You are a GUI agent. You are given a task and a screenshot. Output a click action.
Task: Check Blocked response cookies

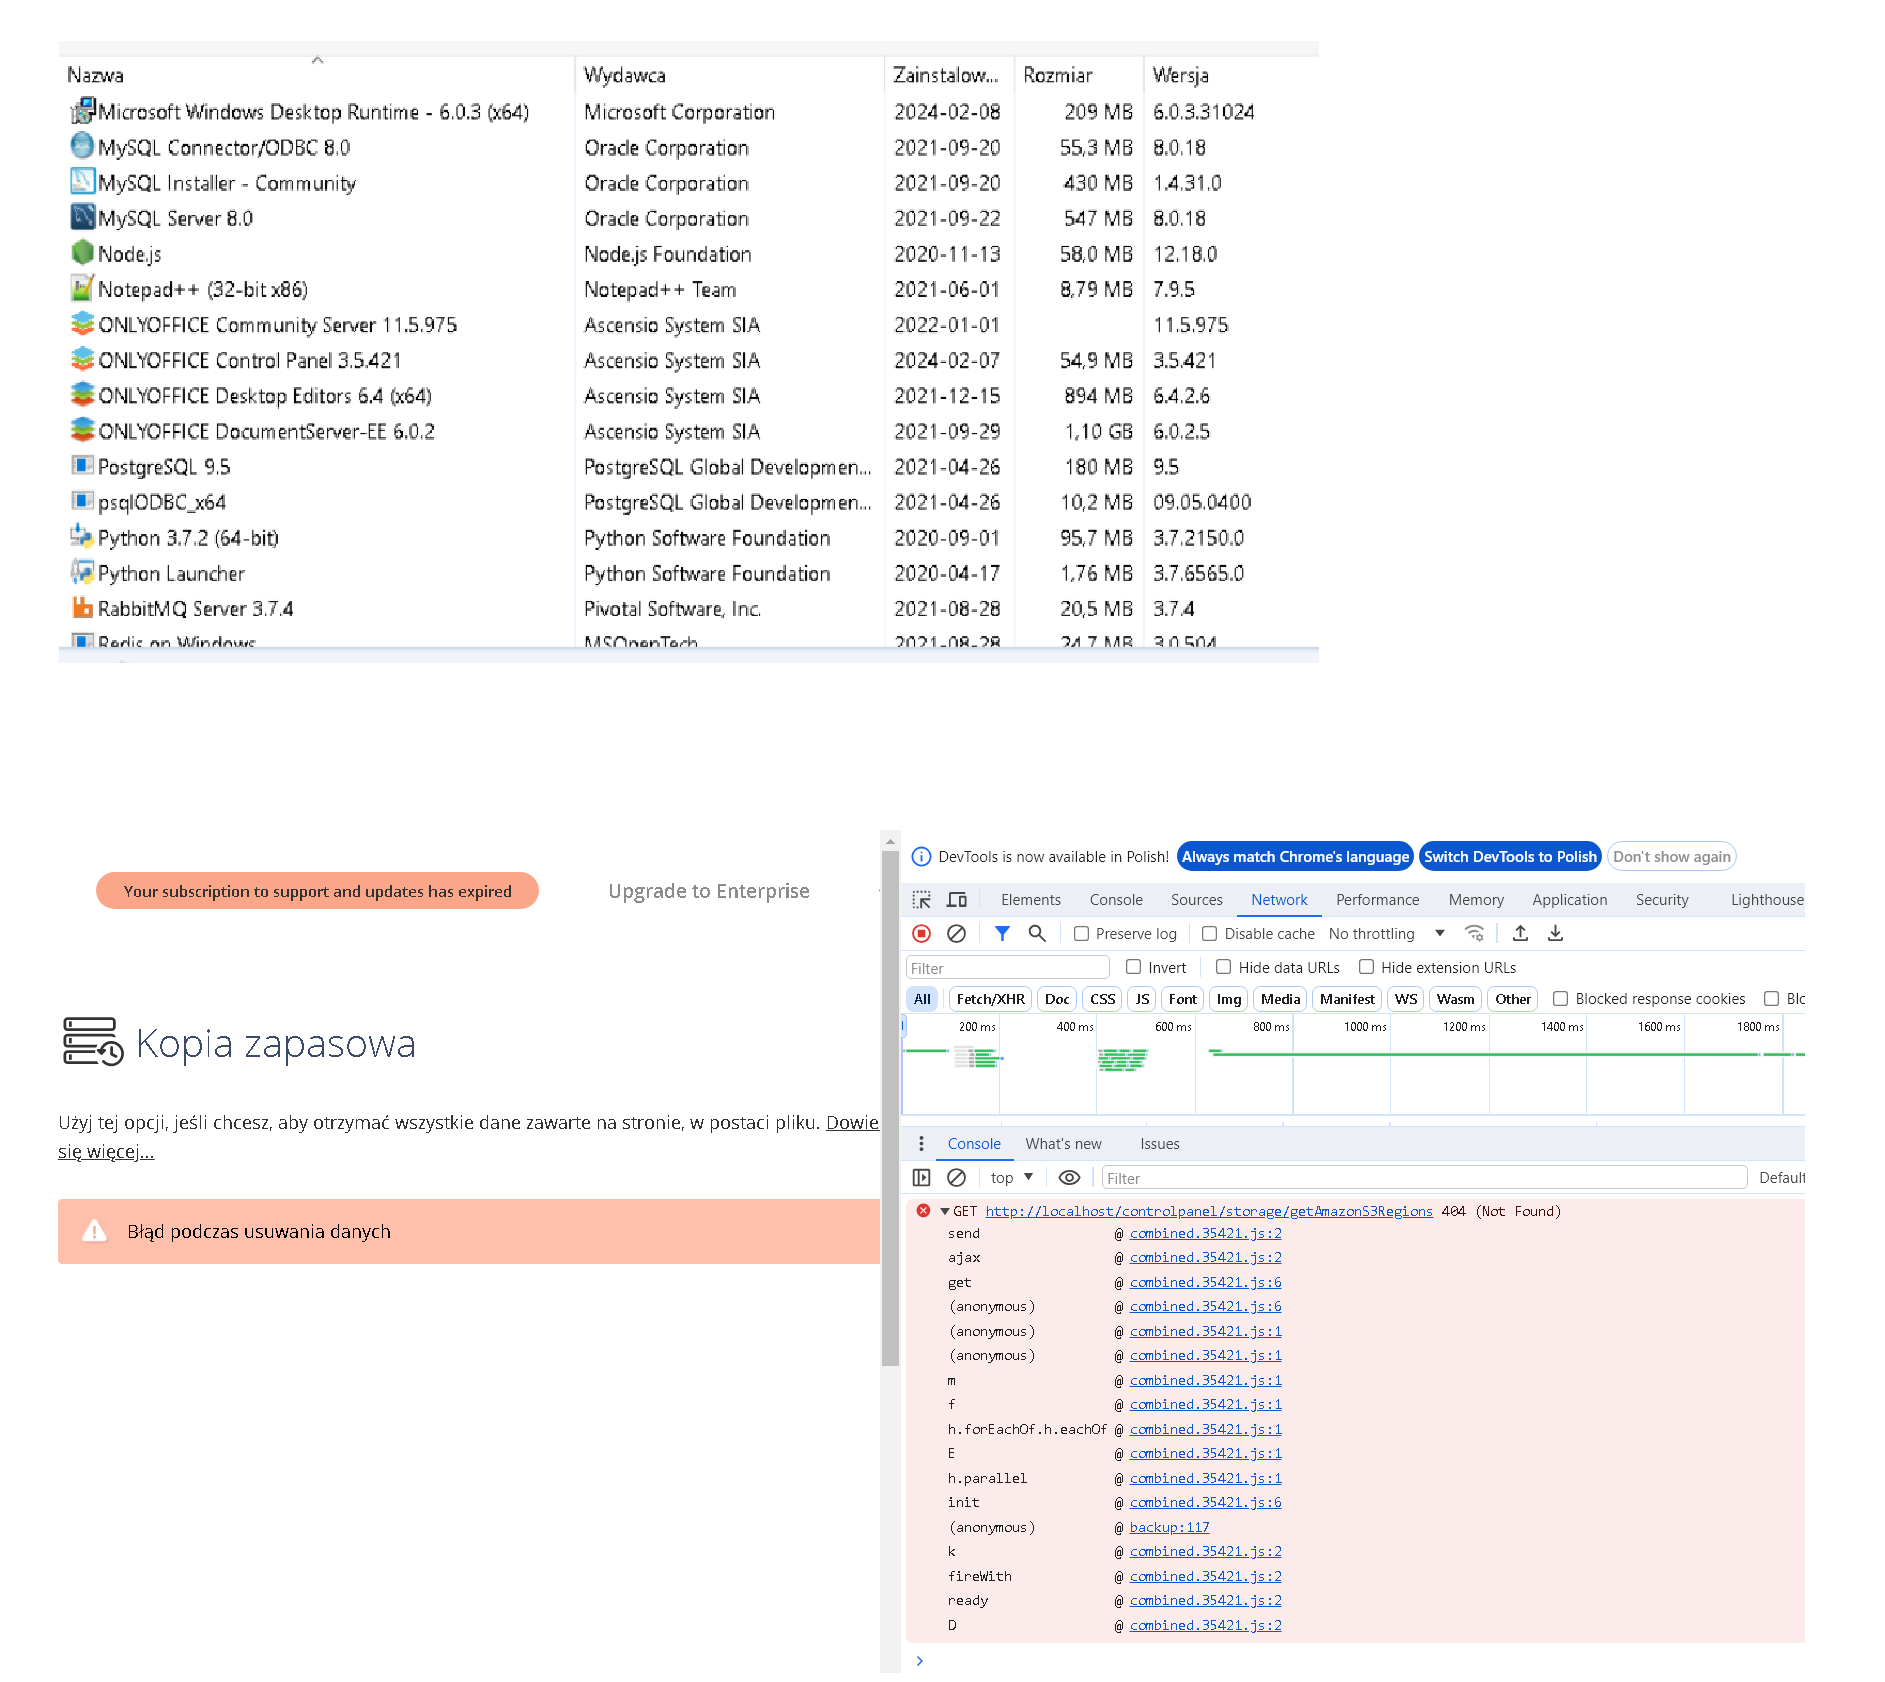[1560, 999]
